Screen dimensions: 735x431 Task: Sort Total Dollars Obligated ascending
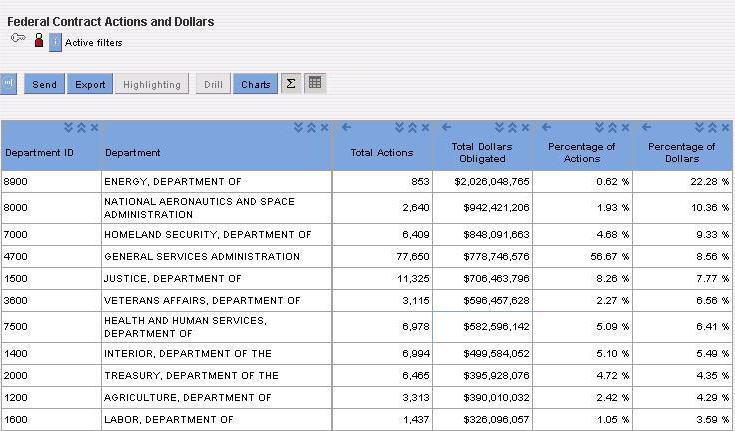coord(512,127)
